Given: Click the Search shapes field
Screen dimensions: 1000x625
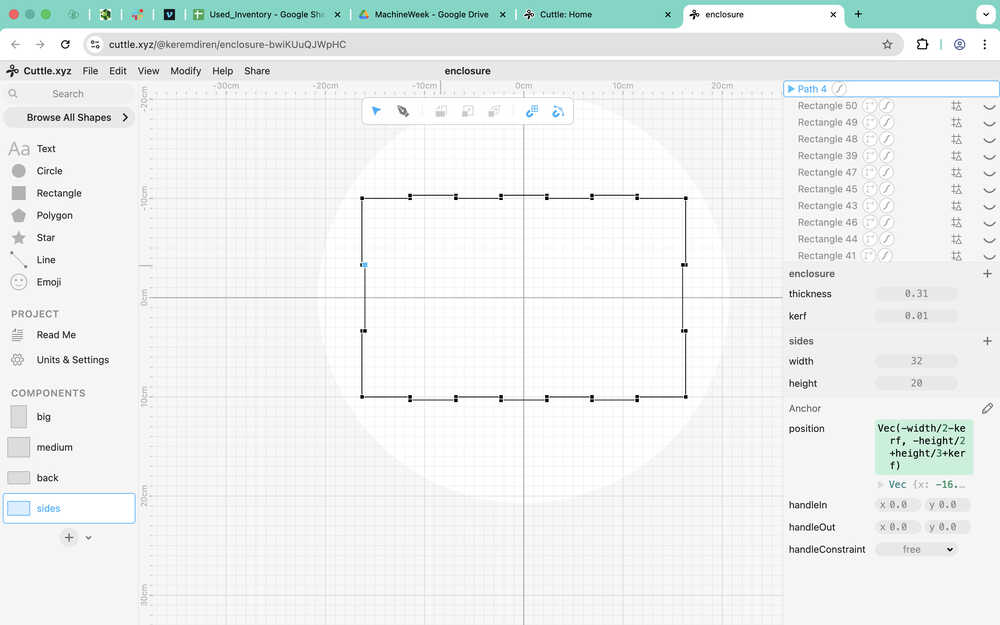Looking at the screenshot, I should coord(68,94).
